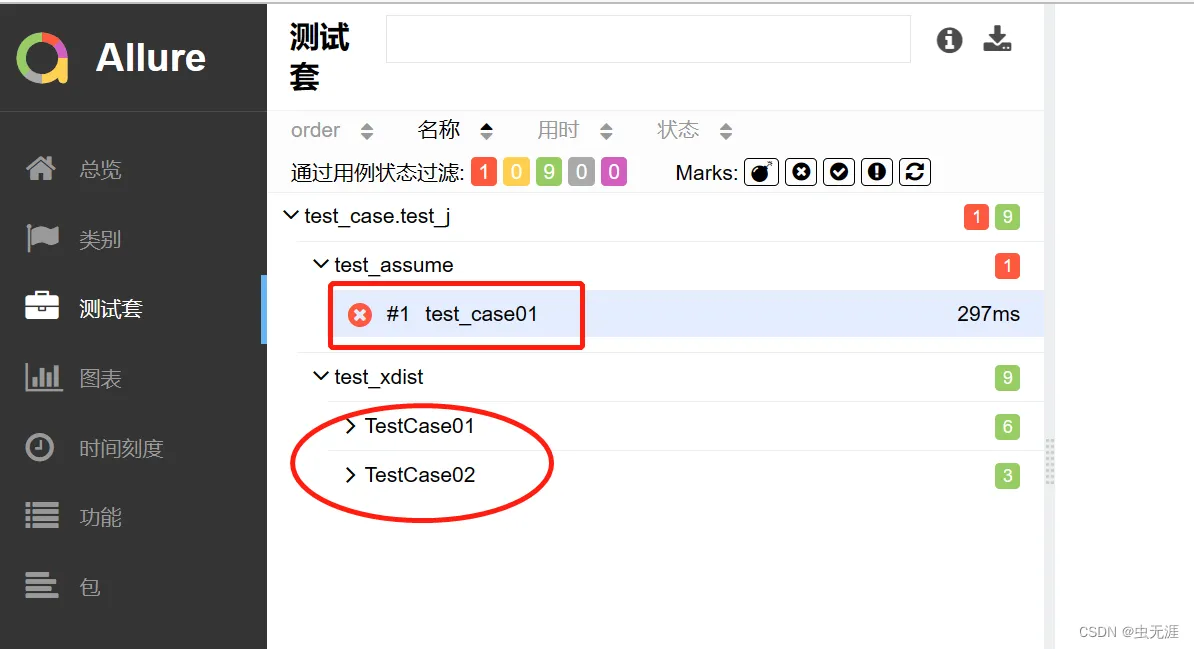Click the green 9 badge of test_xdist
The height and width of the screenshot is (649, 1194).
(x=1007, y=378)
